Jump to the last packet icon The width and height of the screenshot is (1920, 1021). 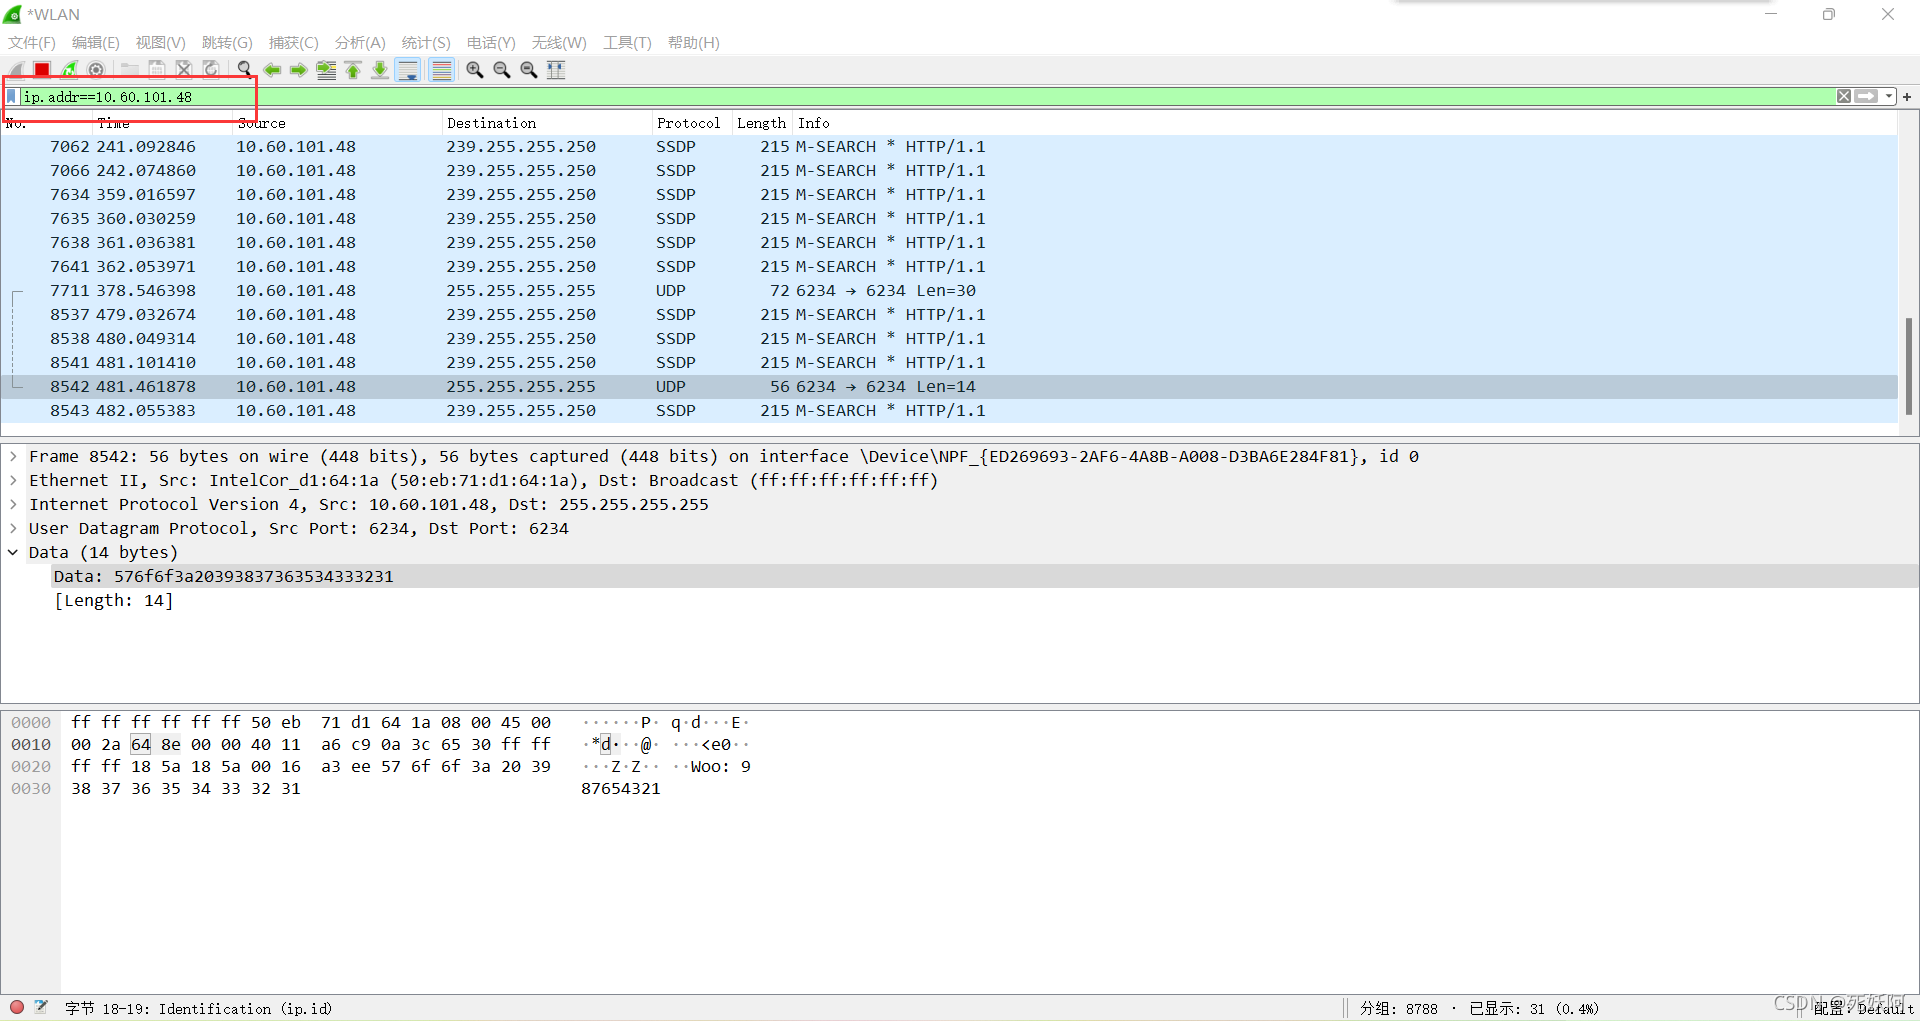tap(380, 69)
